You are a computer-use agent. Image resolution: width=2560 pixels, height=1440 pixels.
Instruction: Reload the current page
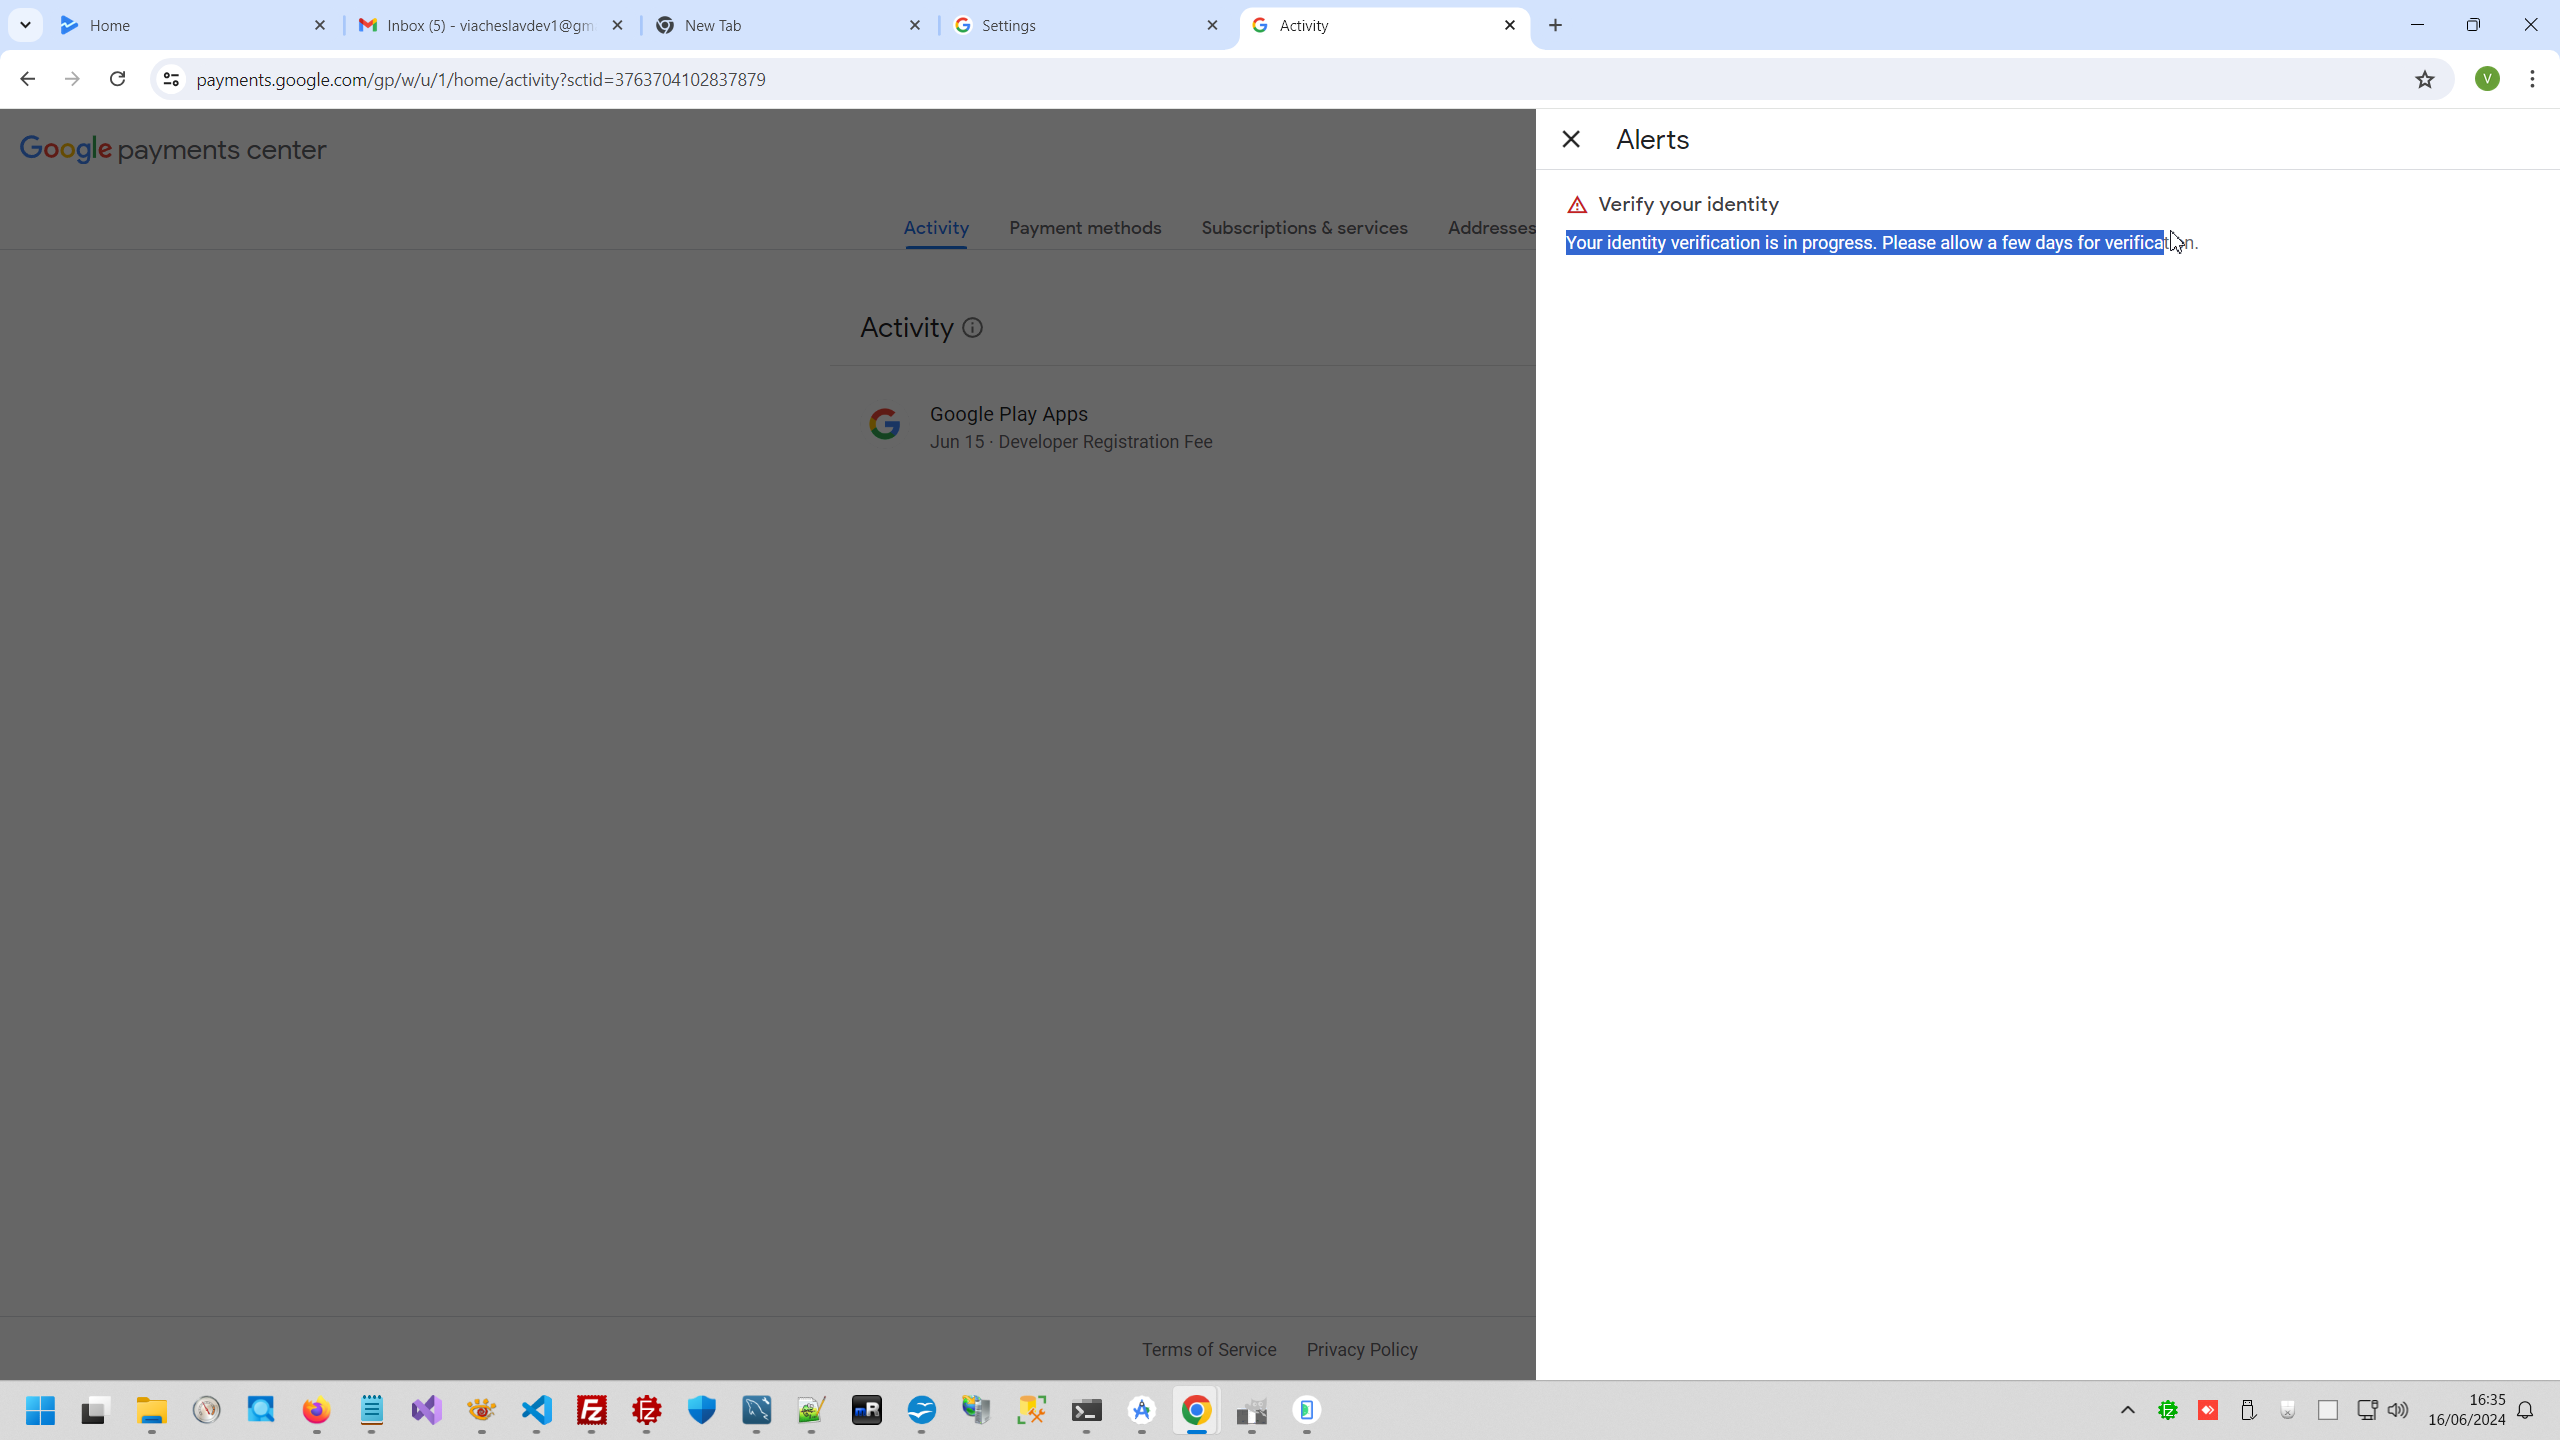pos(117,79)
